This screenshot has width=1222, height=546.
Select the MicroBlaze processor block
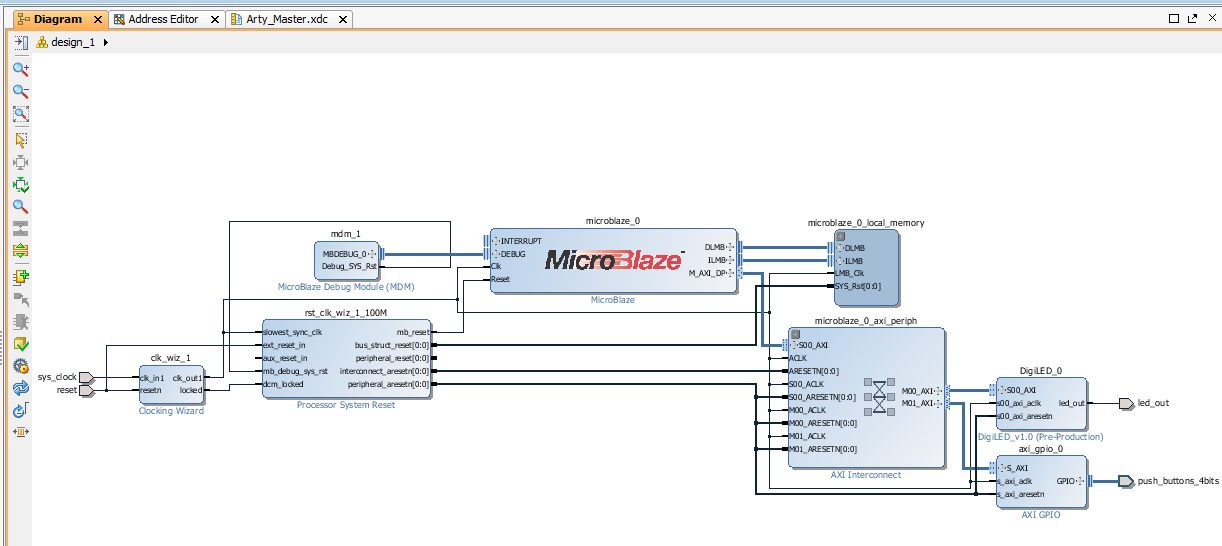coord(613,260)
